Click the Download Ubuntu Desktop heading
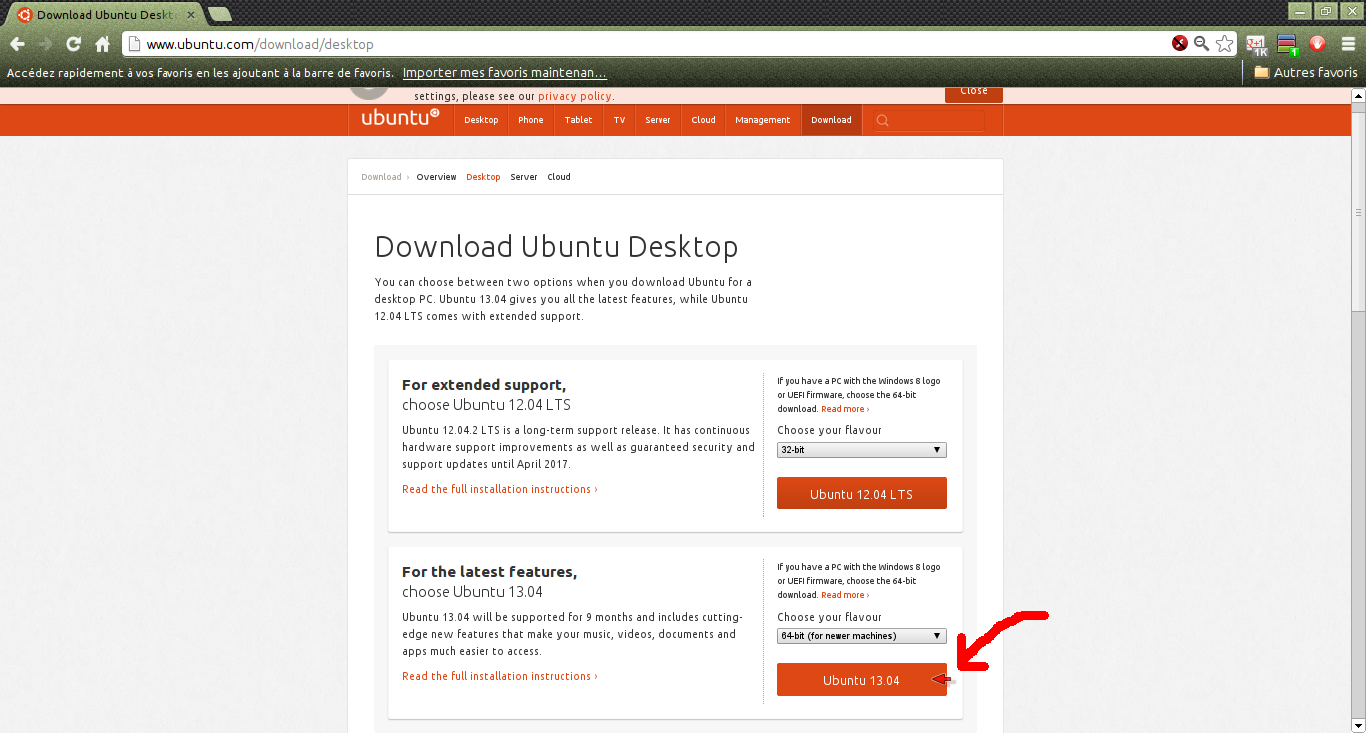This screenshot has width=1366, height=733. [x=556, y=247]
